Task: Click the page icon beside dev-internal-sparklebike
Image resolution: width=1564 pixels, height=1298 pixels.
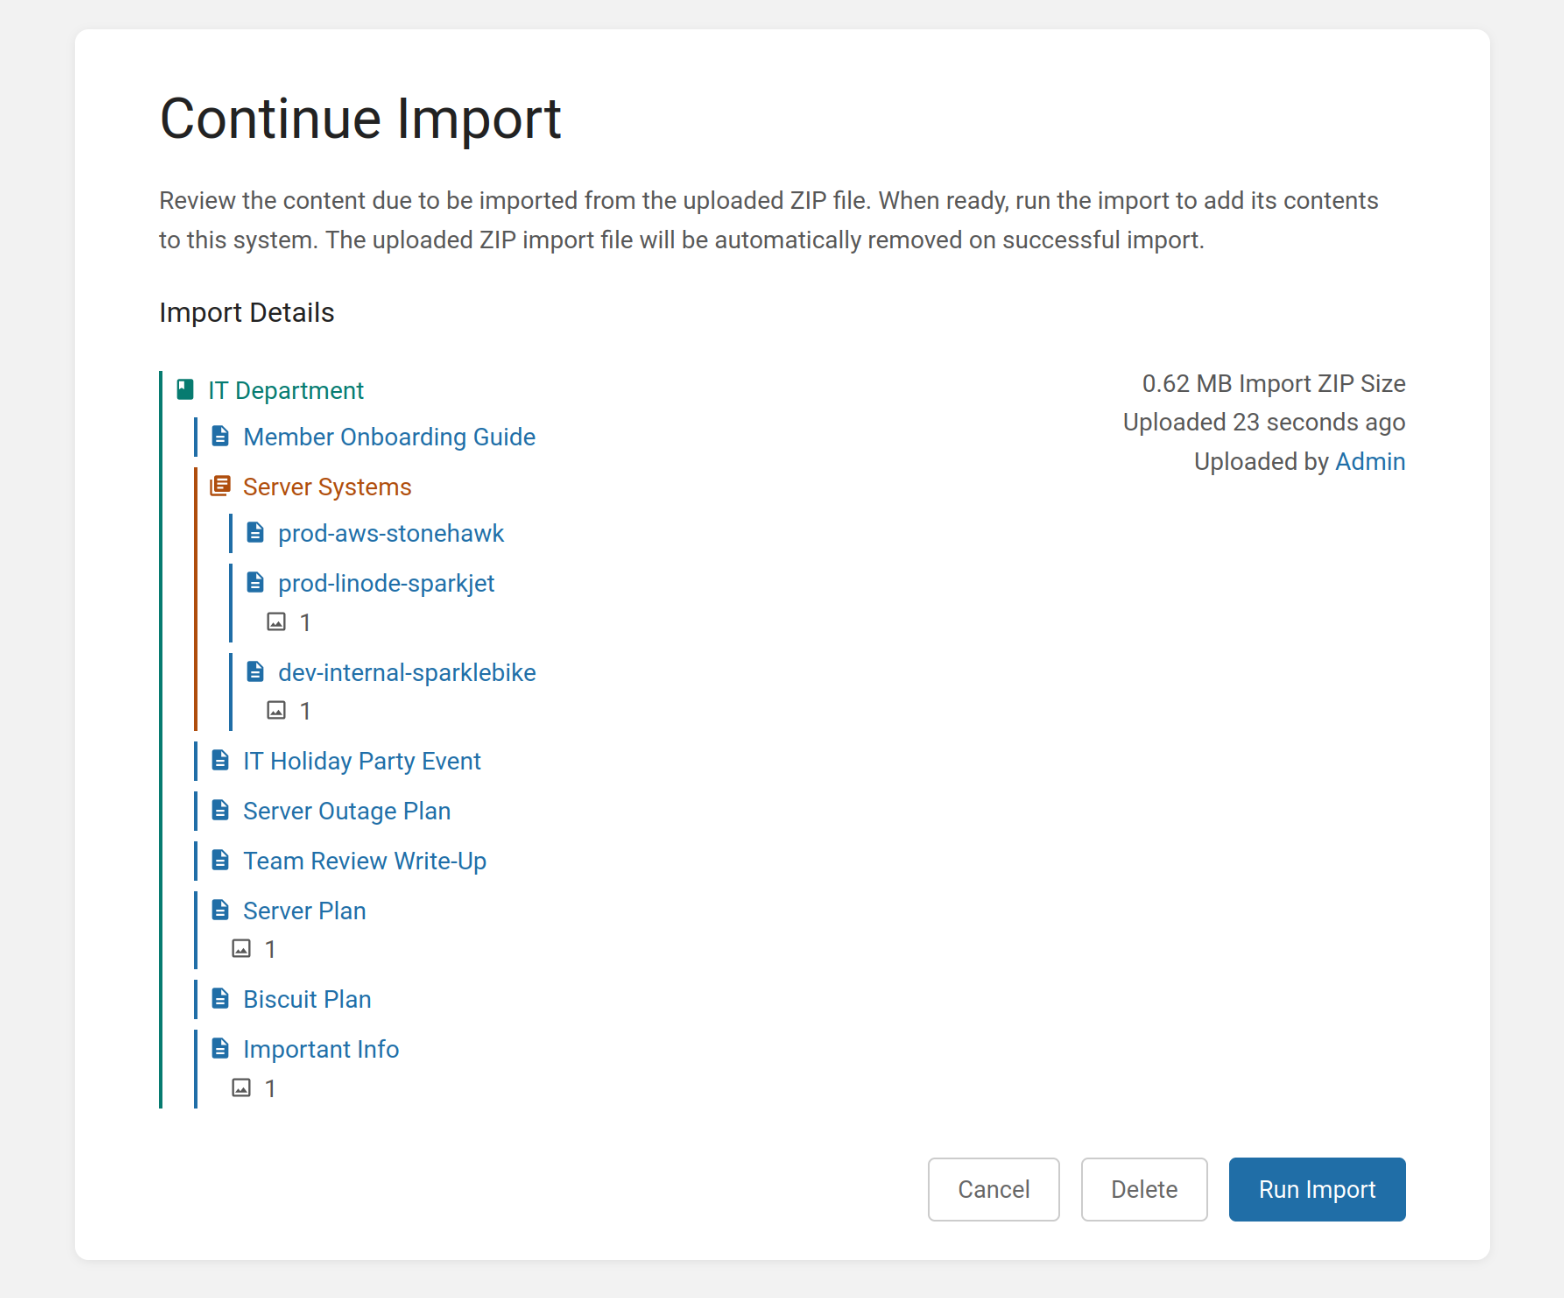Action: click(x=255, y=671)
